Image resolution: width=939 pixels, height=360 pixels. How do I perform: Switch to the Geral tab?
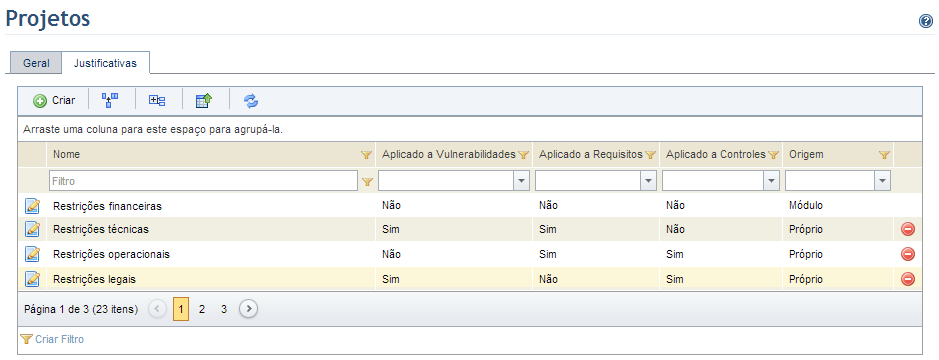[x=36, y=63]
